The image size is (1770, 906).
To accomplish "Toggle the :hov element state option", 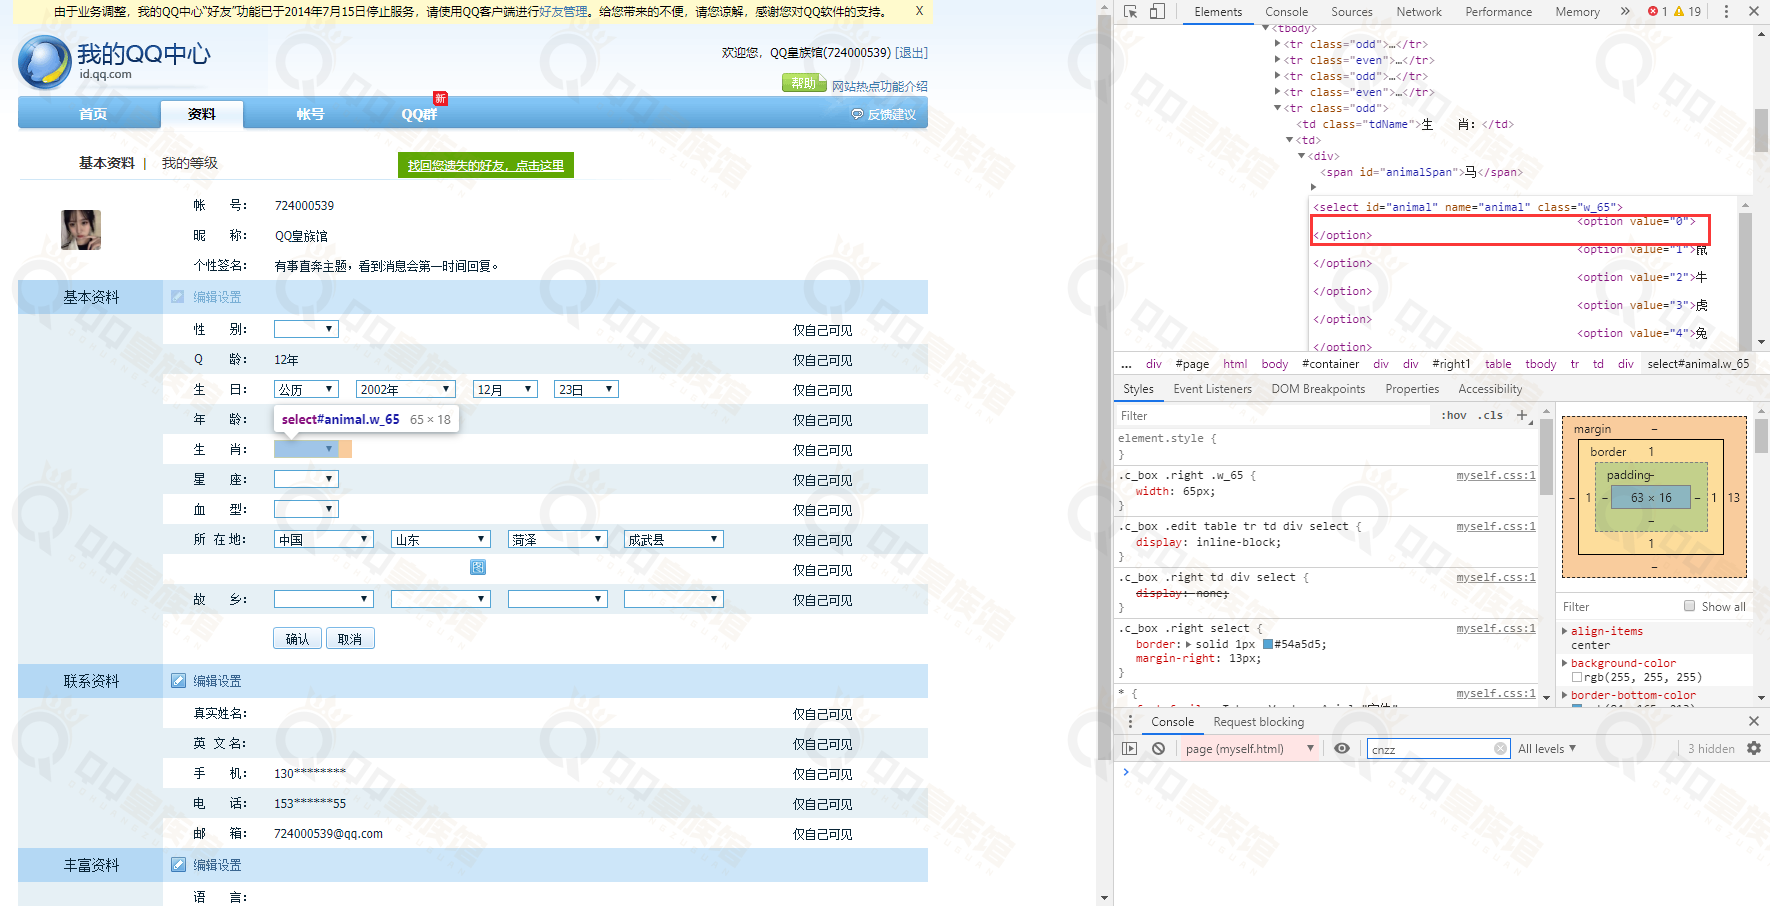I will pos(1454,416).
